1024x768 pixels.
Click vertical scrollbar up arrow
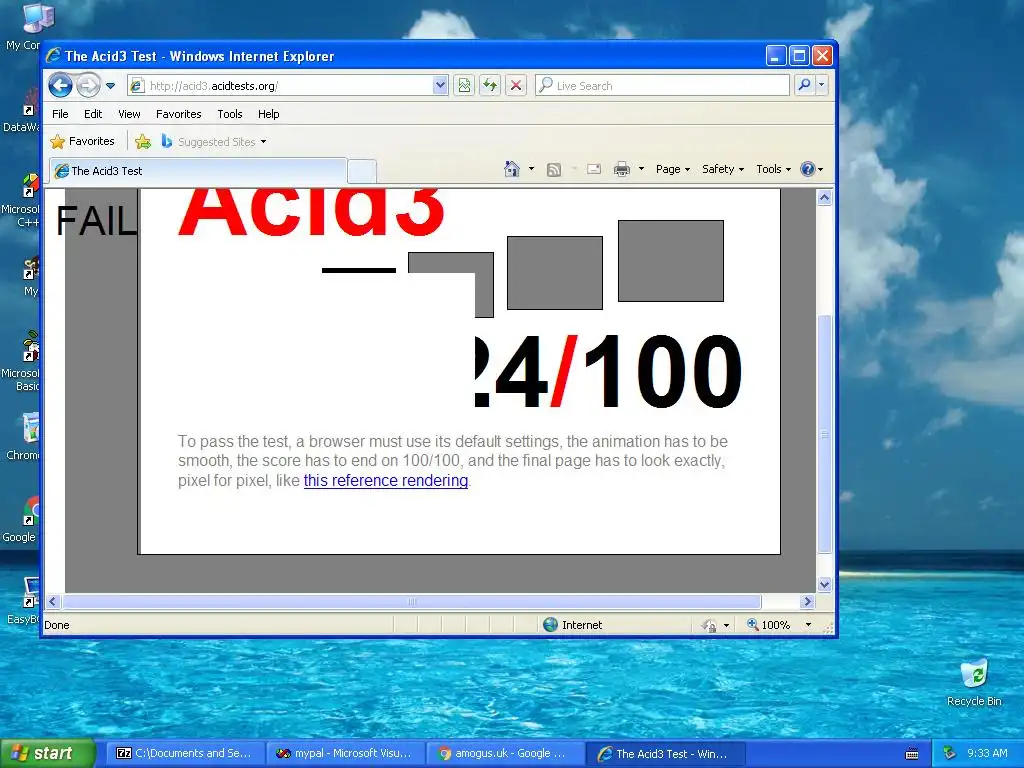824,197
